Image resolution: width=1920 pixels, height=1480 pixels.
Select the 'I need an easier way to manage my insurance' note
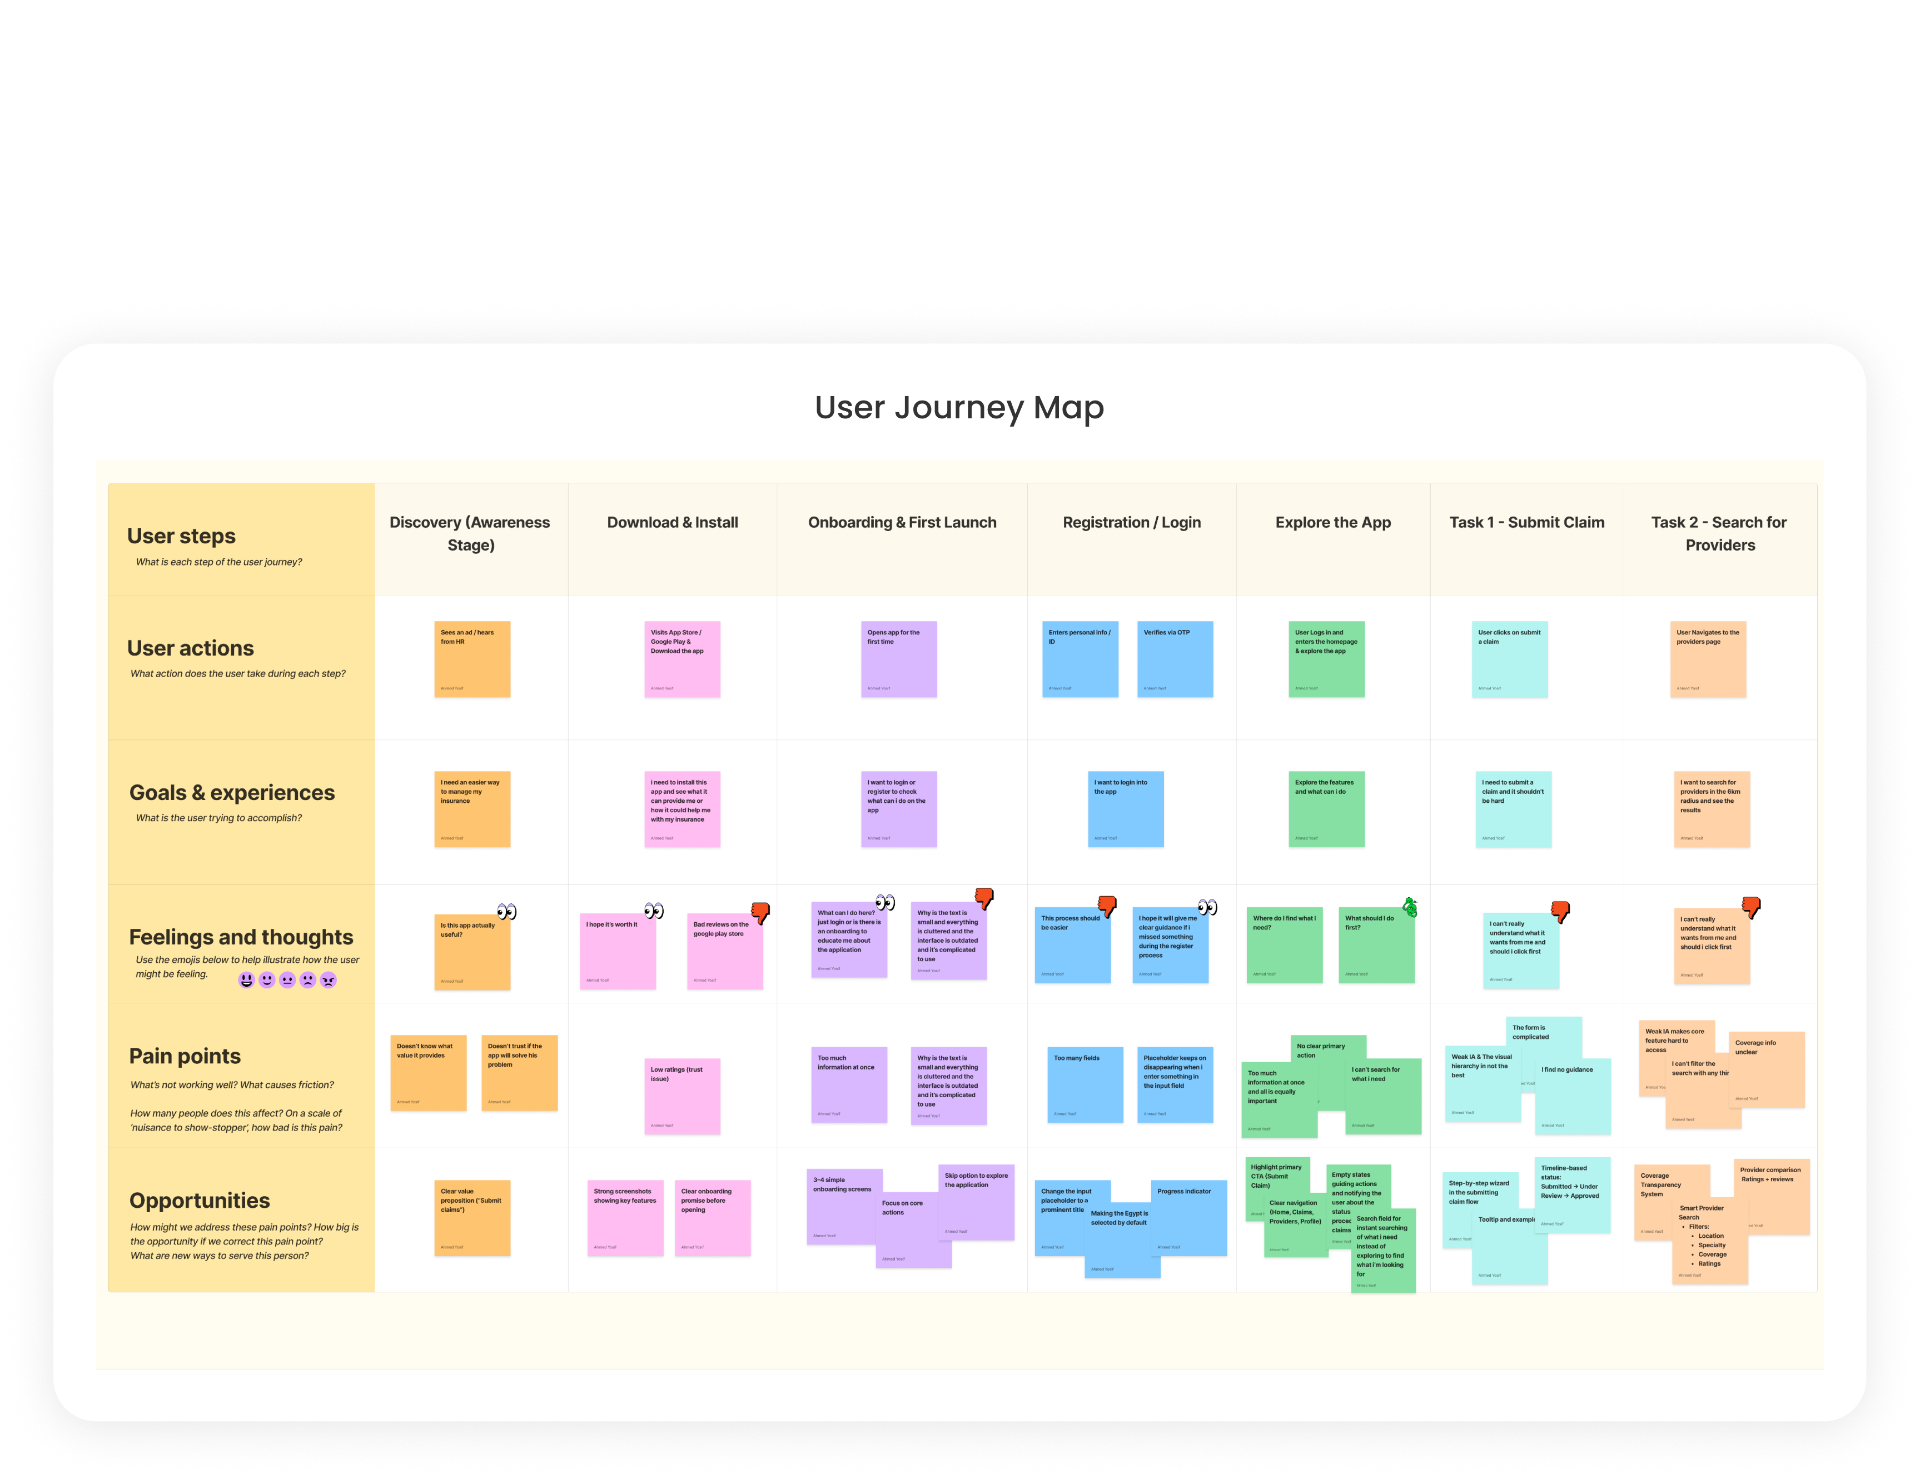pos(472,809)
